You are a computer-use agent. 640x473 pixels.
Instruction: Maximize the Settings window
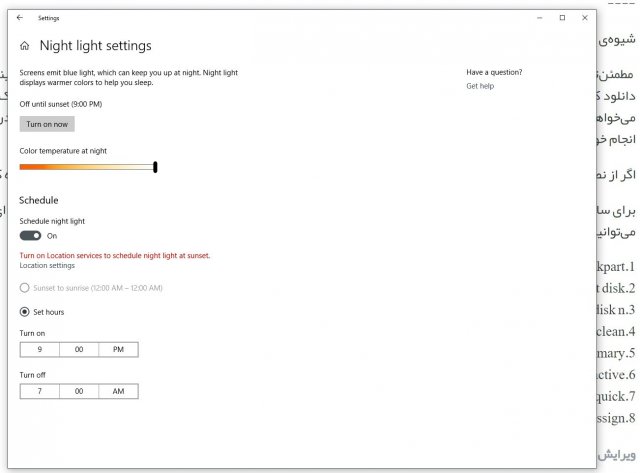tap(562, 18)
